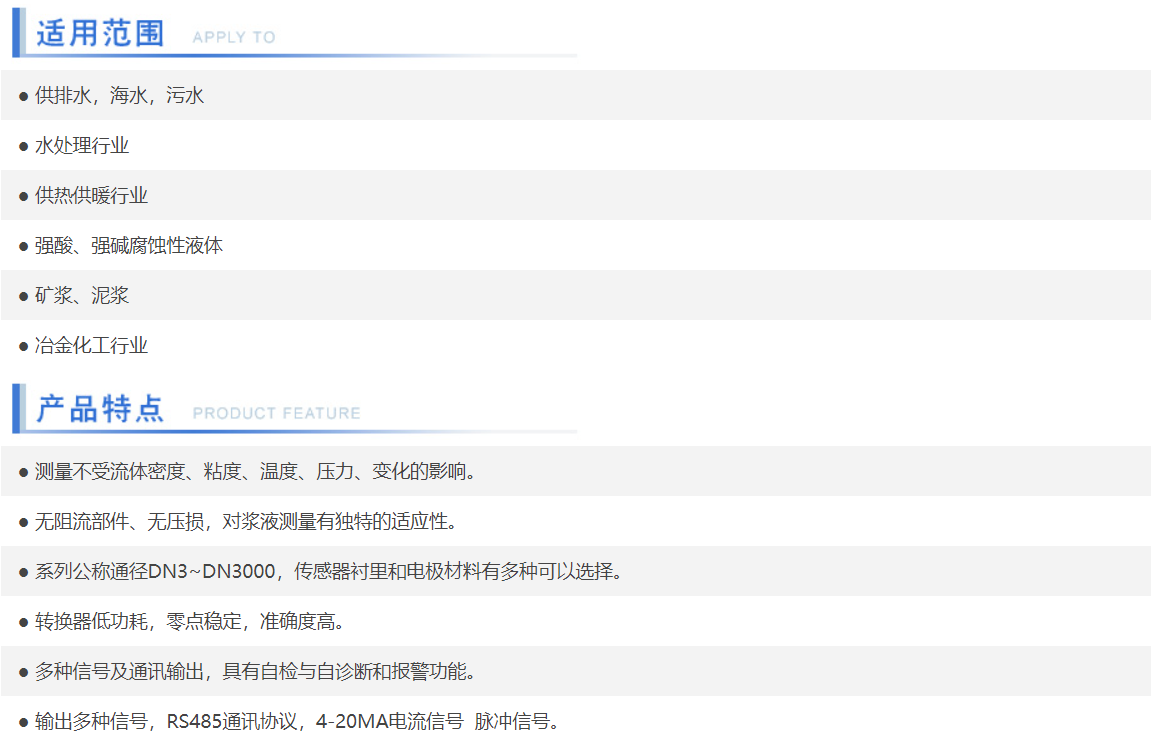Image resolution: width=1159 pixels, height=755 pixels.
Task: Click the 多种信号及通讯输出 feature line
Action: [x=256, y=672]
